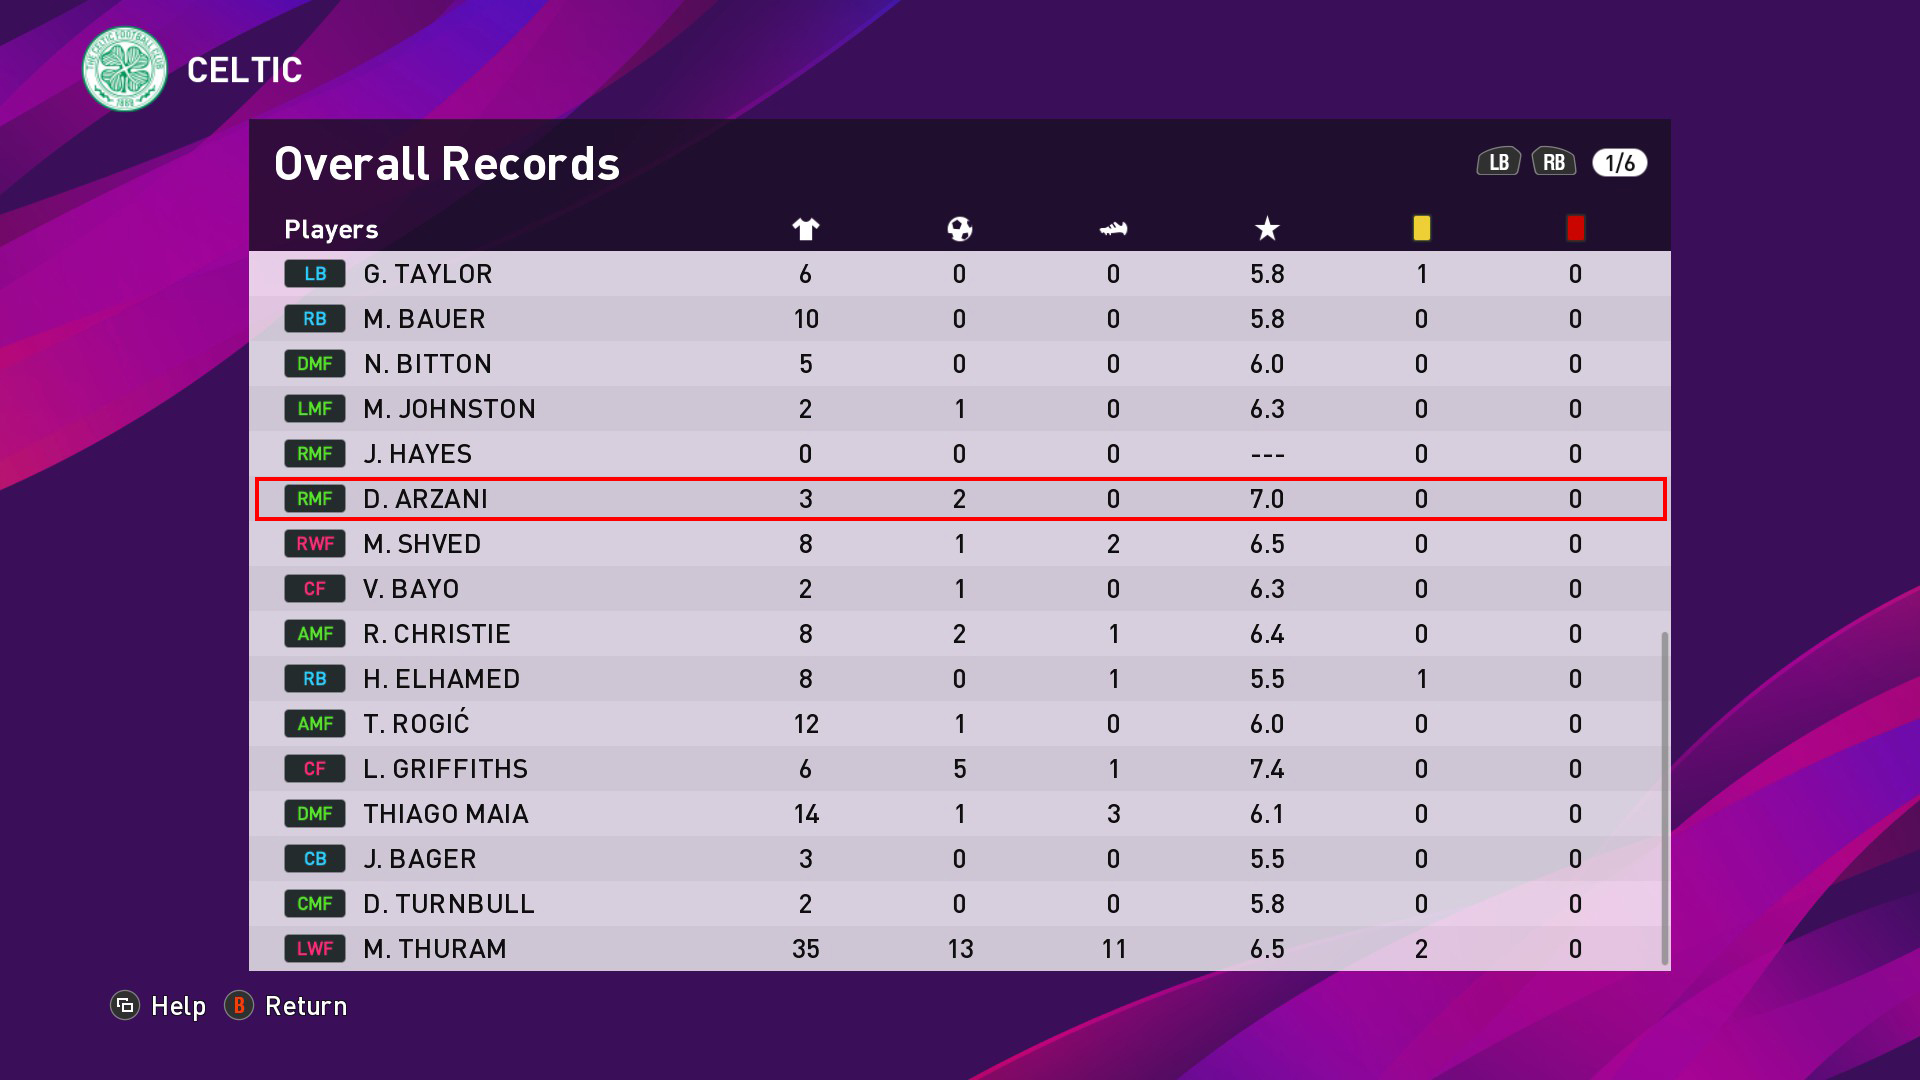Image resolution: width=1920 pixels, height=1080 pixels.
Task: Select the D. Arzani player row
Action: [x=960, y=499]
